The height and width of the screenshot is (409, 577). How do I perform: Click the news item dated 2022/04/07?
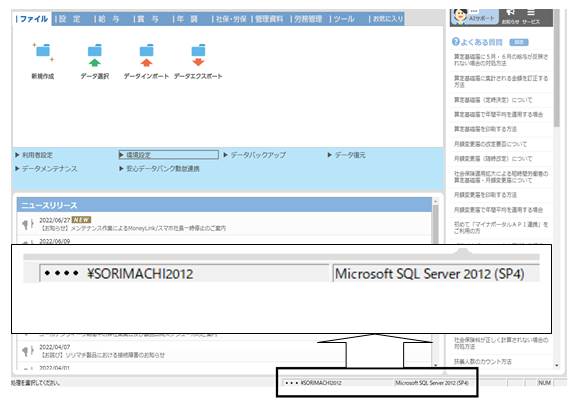[x=102, y=351]
